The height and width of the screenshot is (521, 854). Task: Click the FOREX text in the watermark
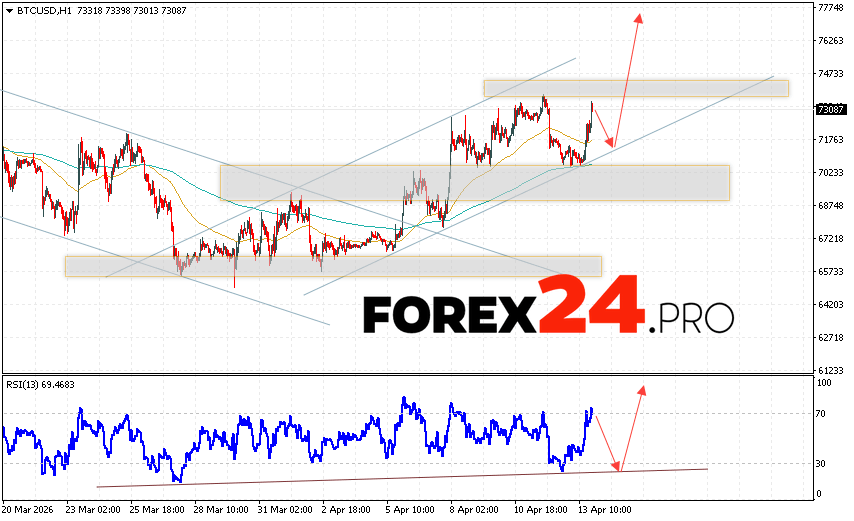(450, 315)
